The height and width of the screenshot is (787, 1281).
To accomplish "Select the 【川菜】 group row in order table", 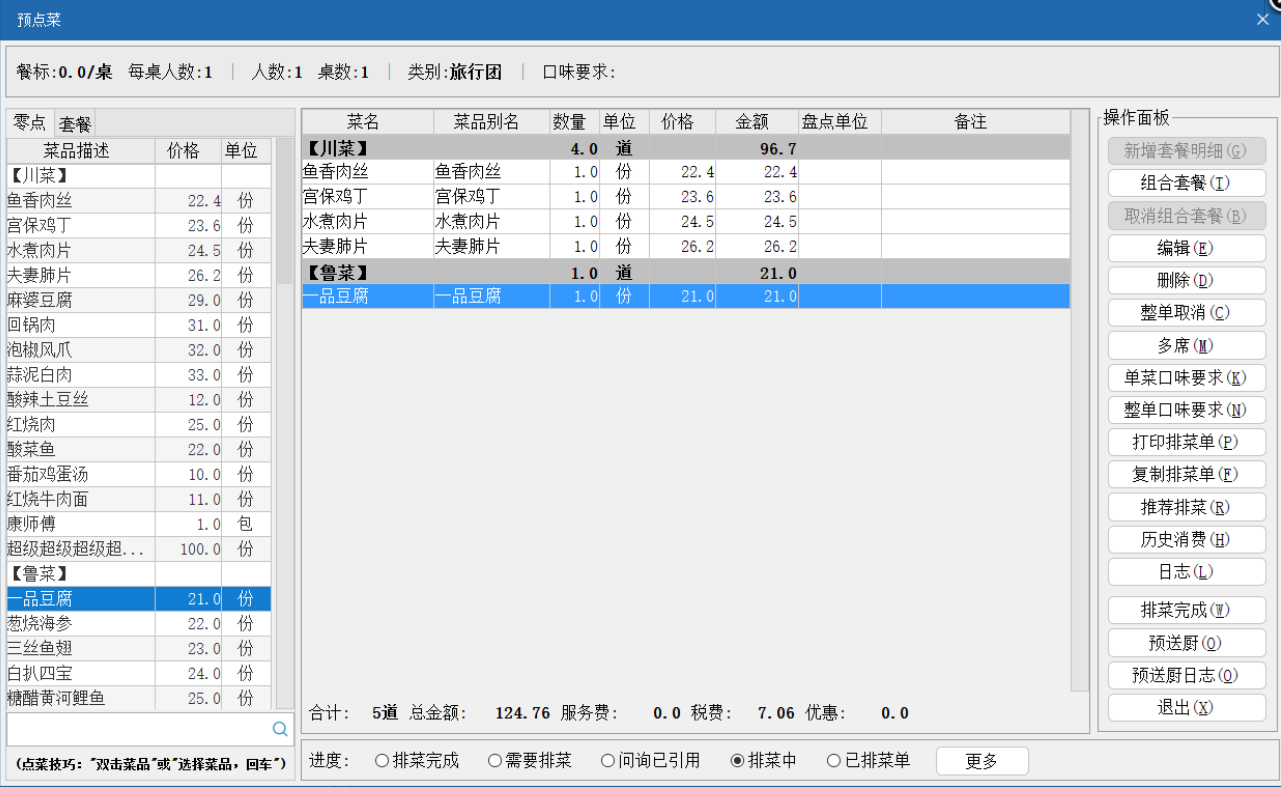I will [686, 148].
